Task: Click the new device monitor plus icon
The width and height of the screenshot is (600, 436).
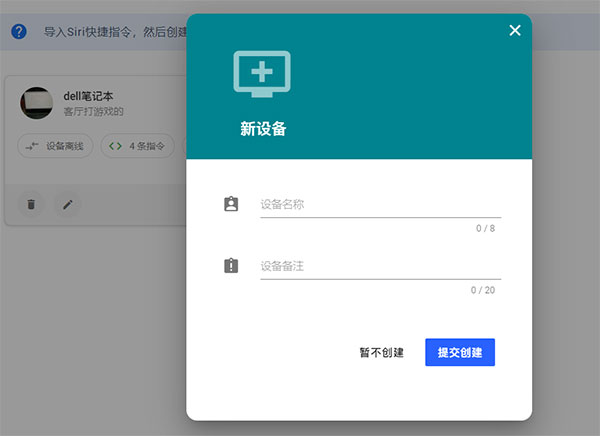Action: [262, 74]
